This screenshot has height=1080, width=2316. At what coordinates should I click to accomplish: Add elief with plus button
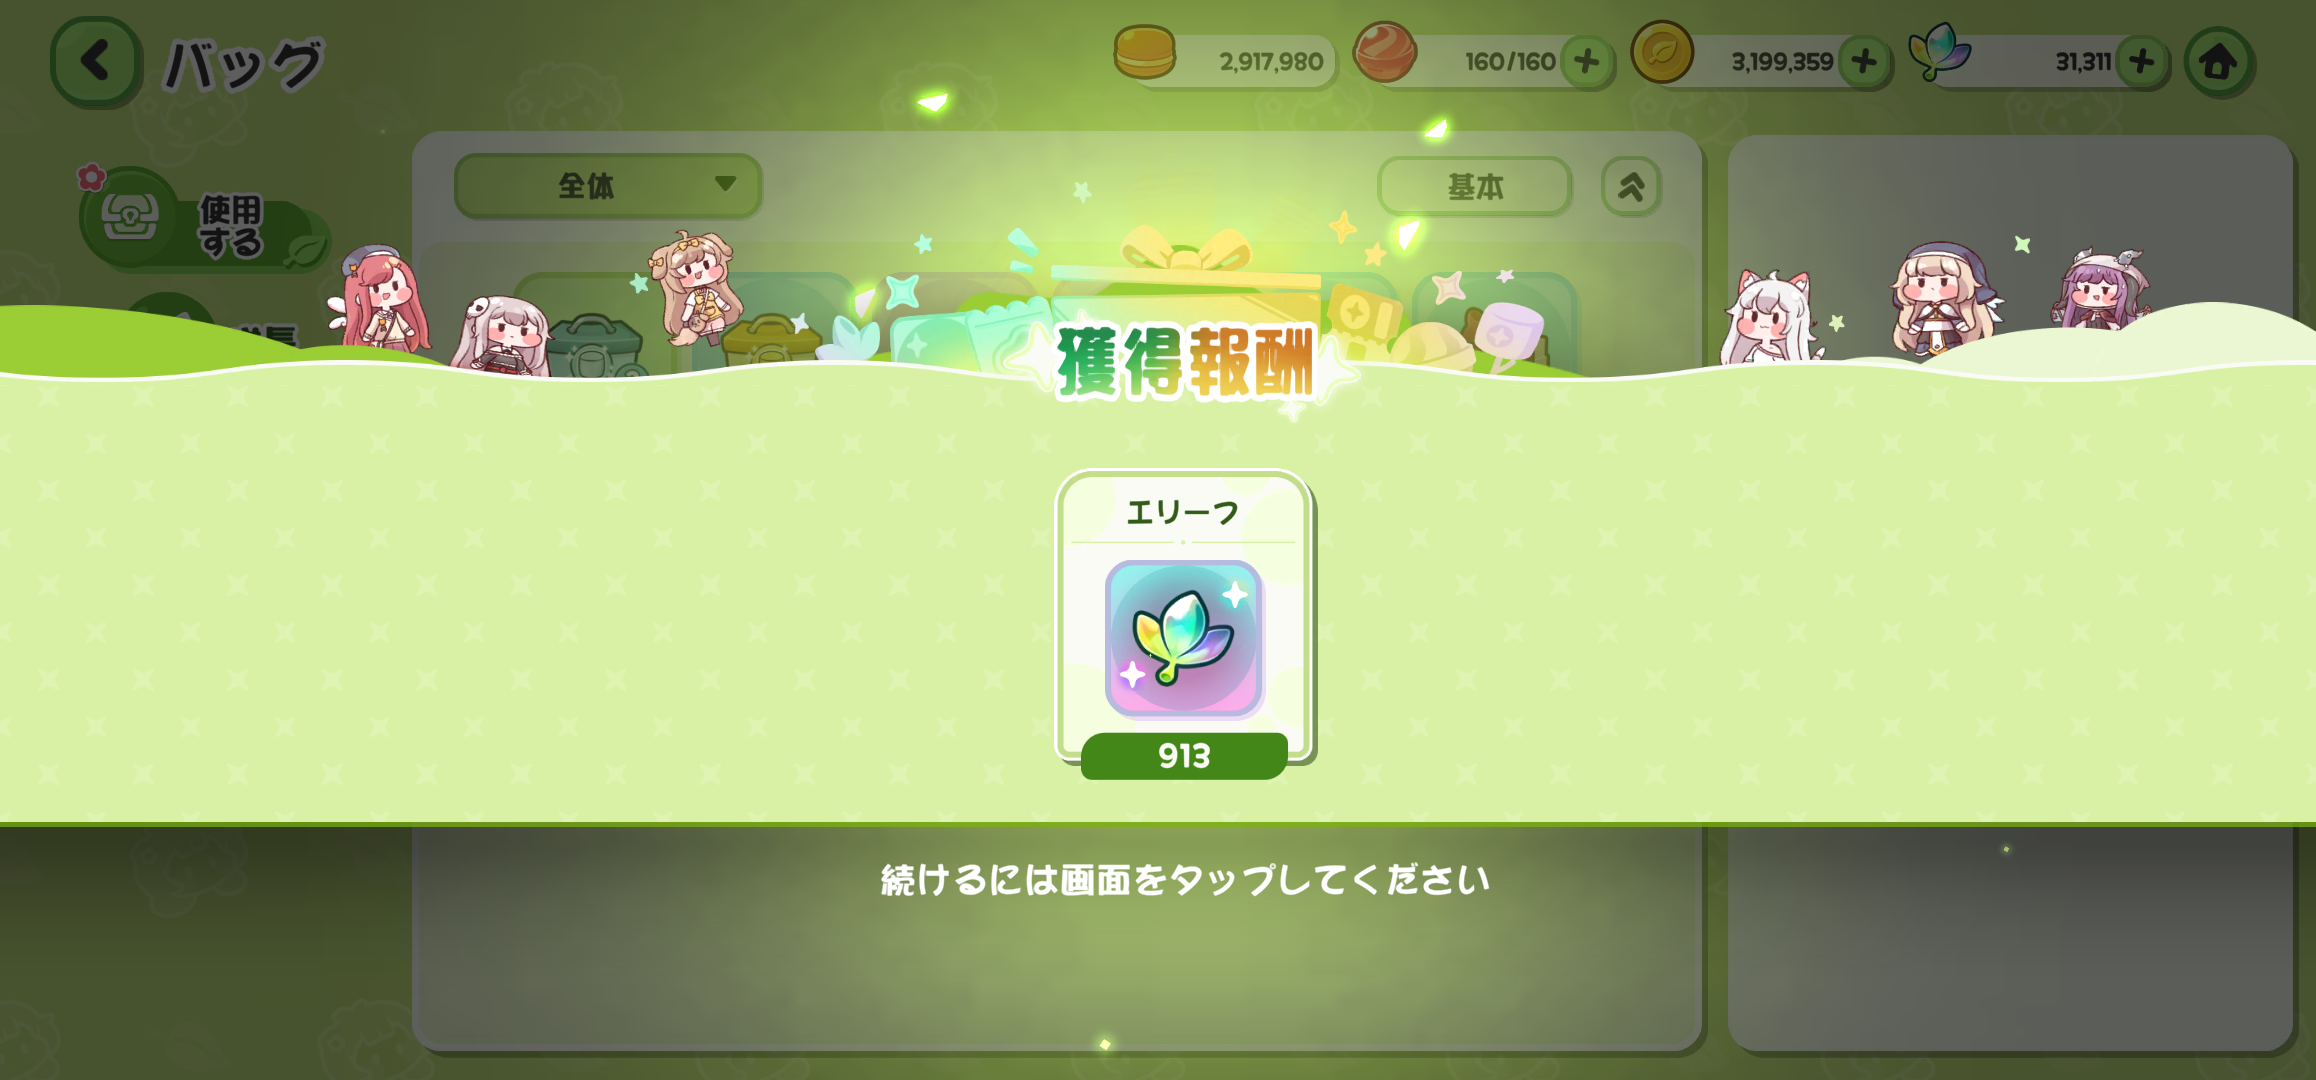pyautogui.click(x=2141, y=62)
